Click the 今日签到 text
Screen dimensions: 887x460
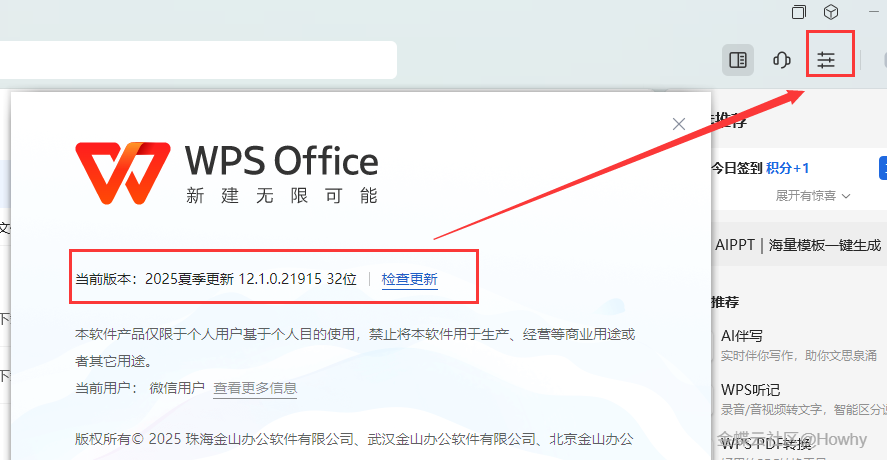[737, 168]
